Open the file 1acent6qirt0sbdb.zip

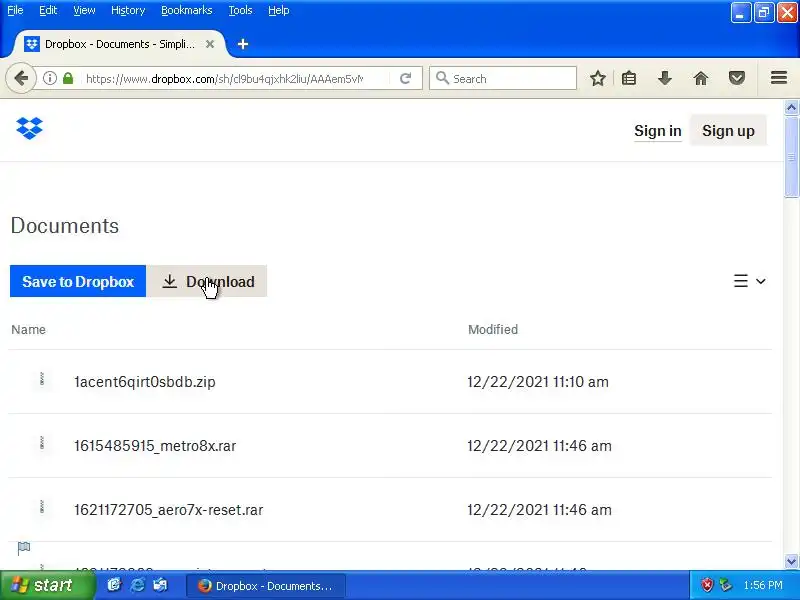(x=145, y=382)
